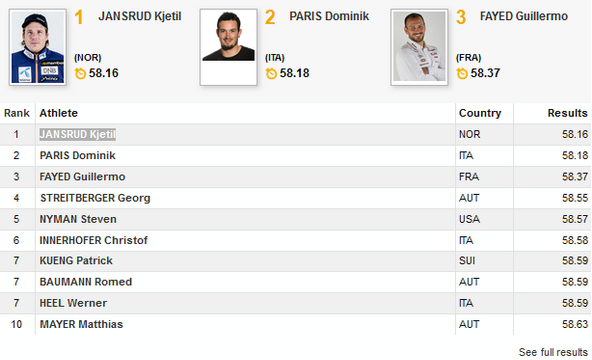Click the Rank column header

[x=17, y=113]
